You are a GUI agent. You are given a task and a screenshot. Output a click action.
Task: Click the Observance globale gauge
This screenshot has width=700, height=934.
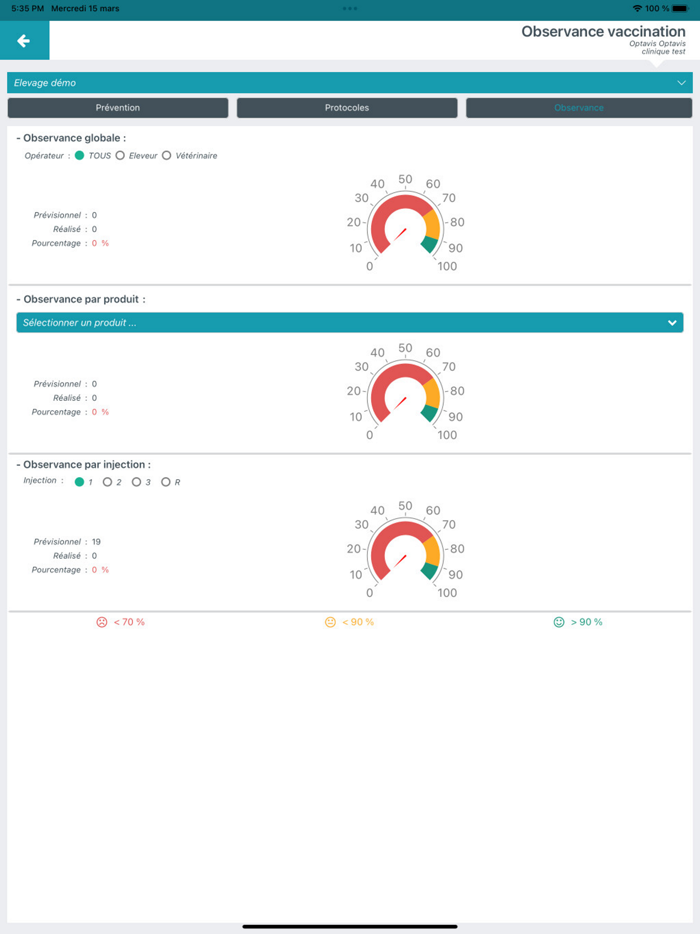(x=405, y=224)
